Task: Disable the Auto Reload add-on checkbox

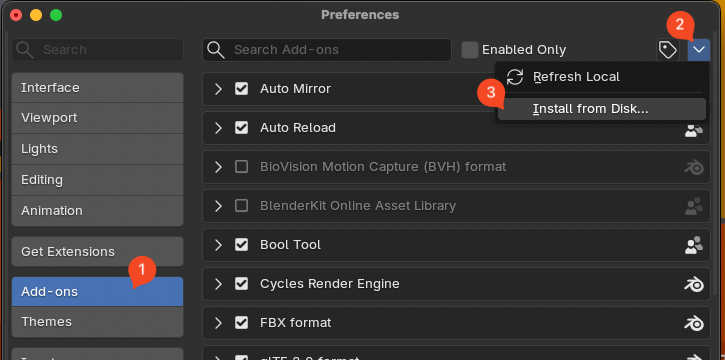Action: pos(241,128)
